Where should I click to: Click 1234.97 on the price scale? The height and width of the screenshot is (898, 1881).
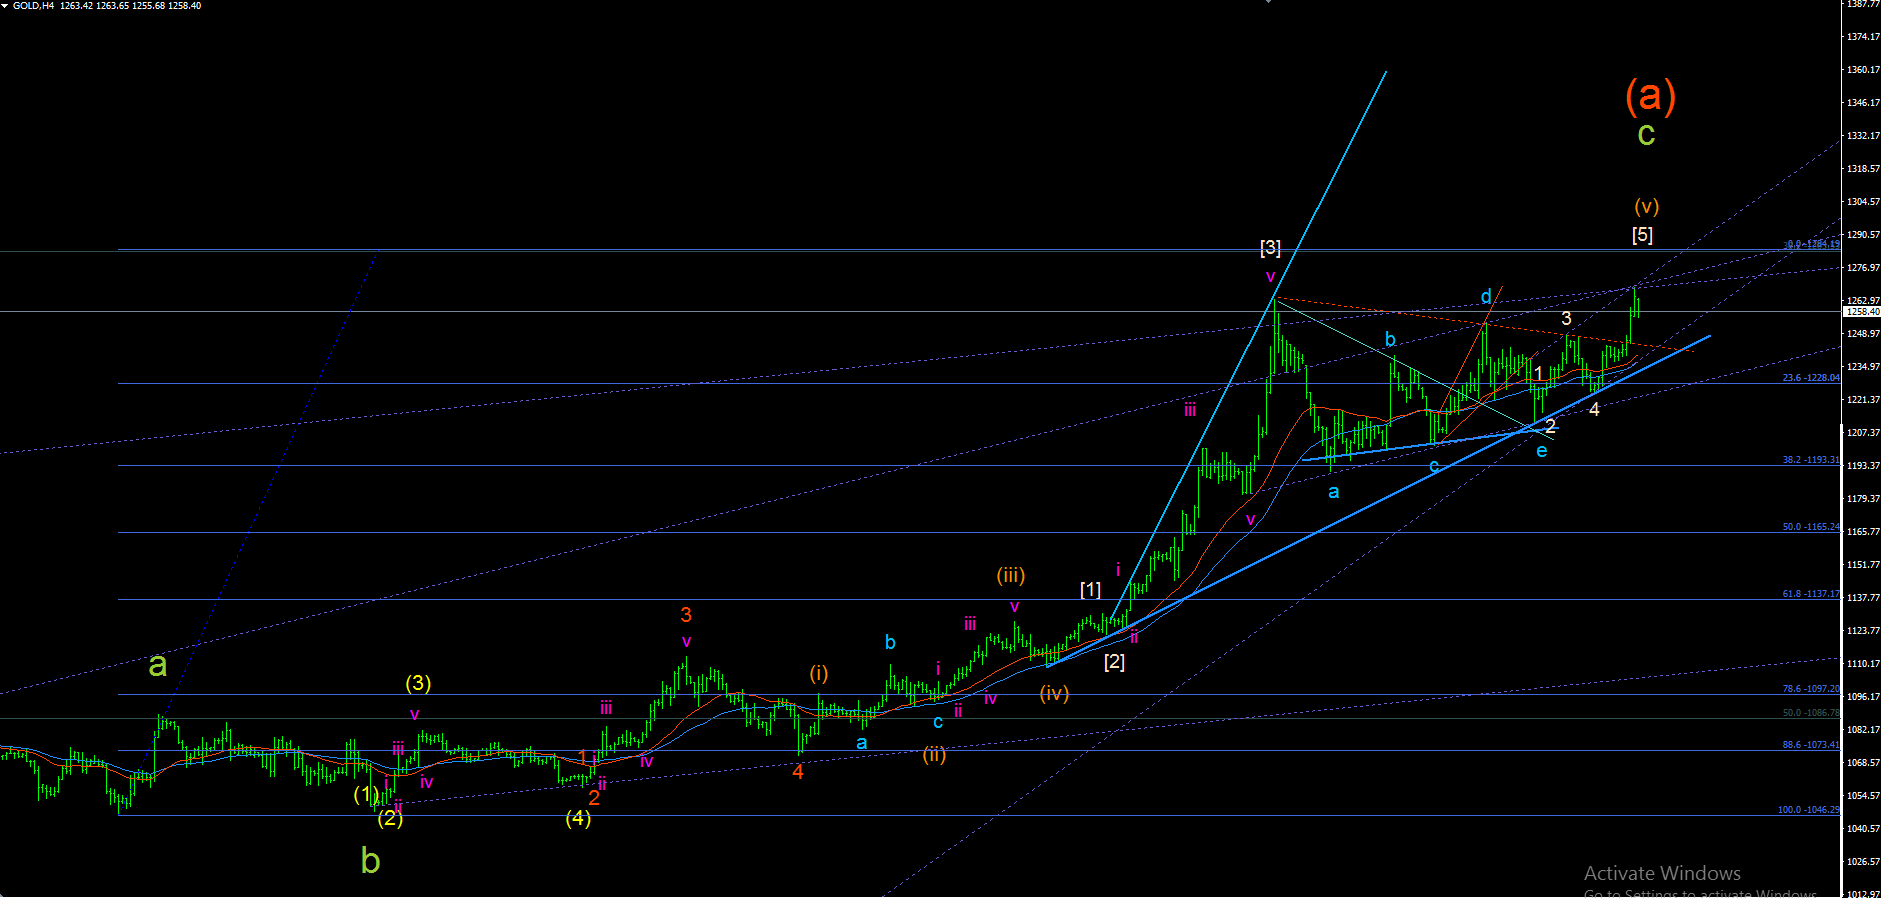[1862, 367]
